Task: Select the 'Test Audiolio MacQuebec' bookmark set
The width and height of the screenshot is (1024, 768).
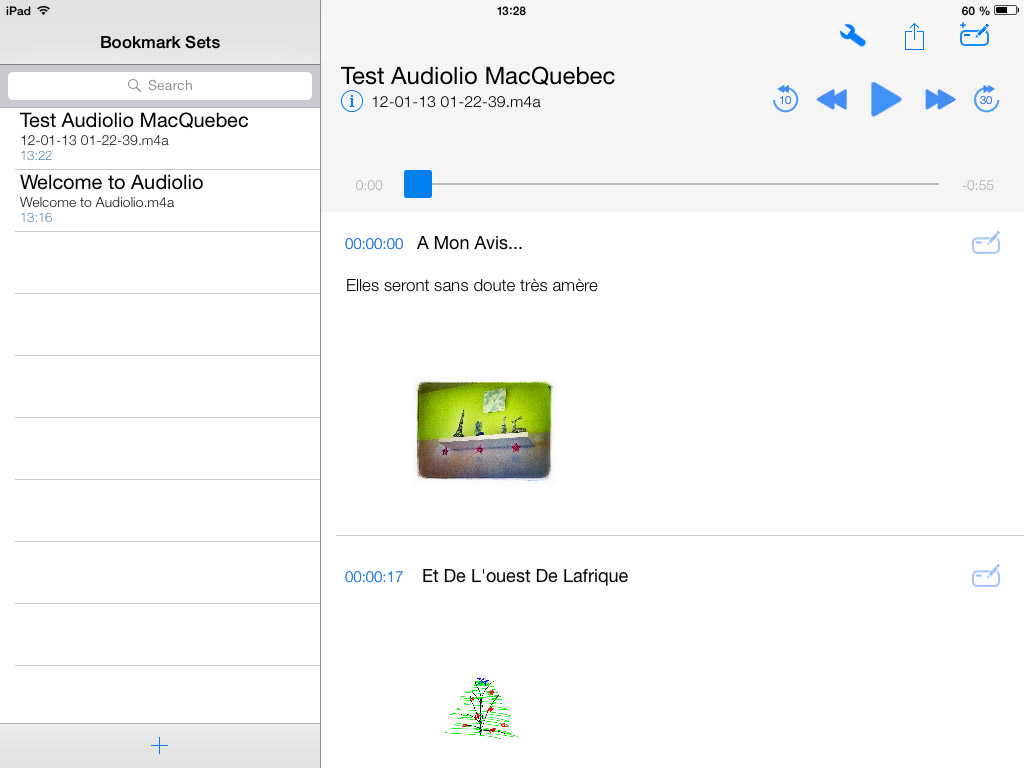Action: 160,138
